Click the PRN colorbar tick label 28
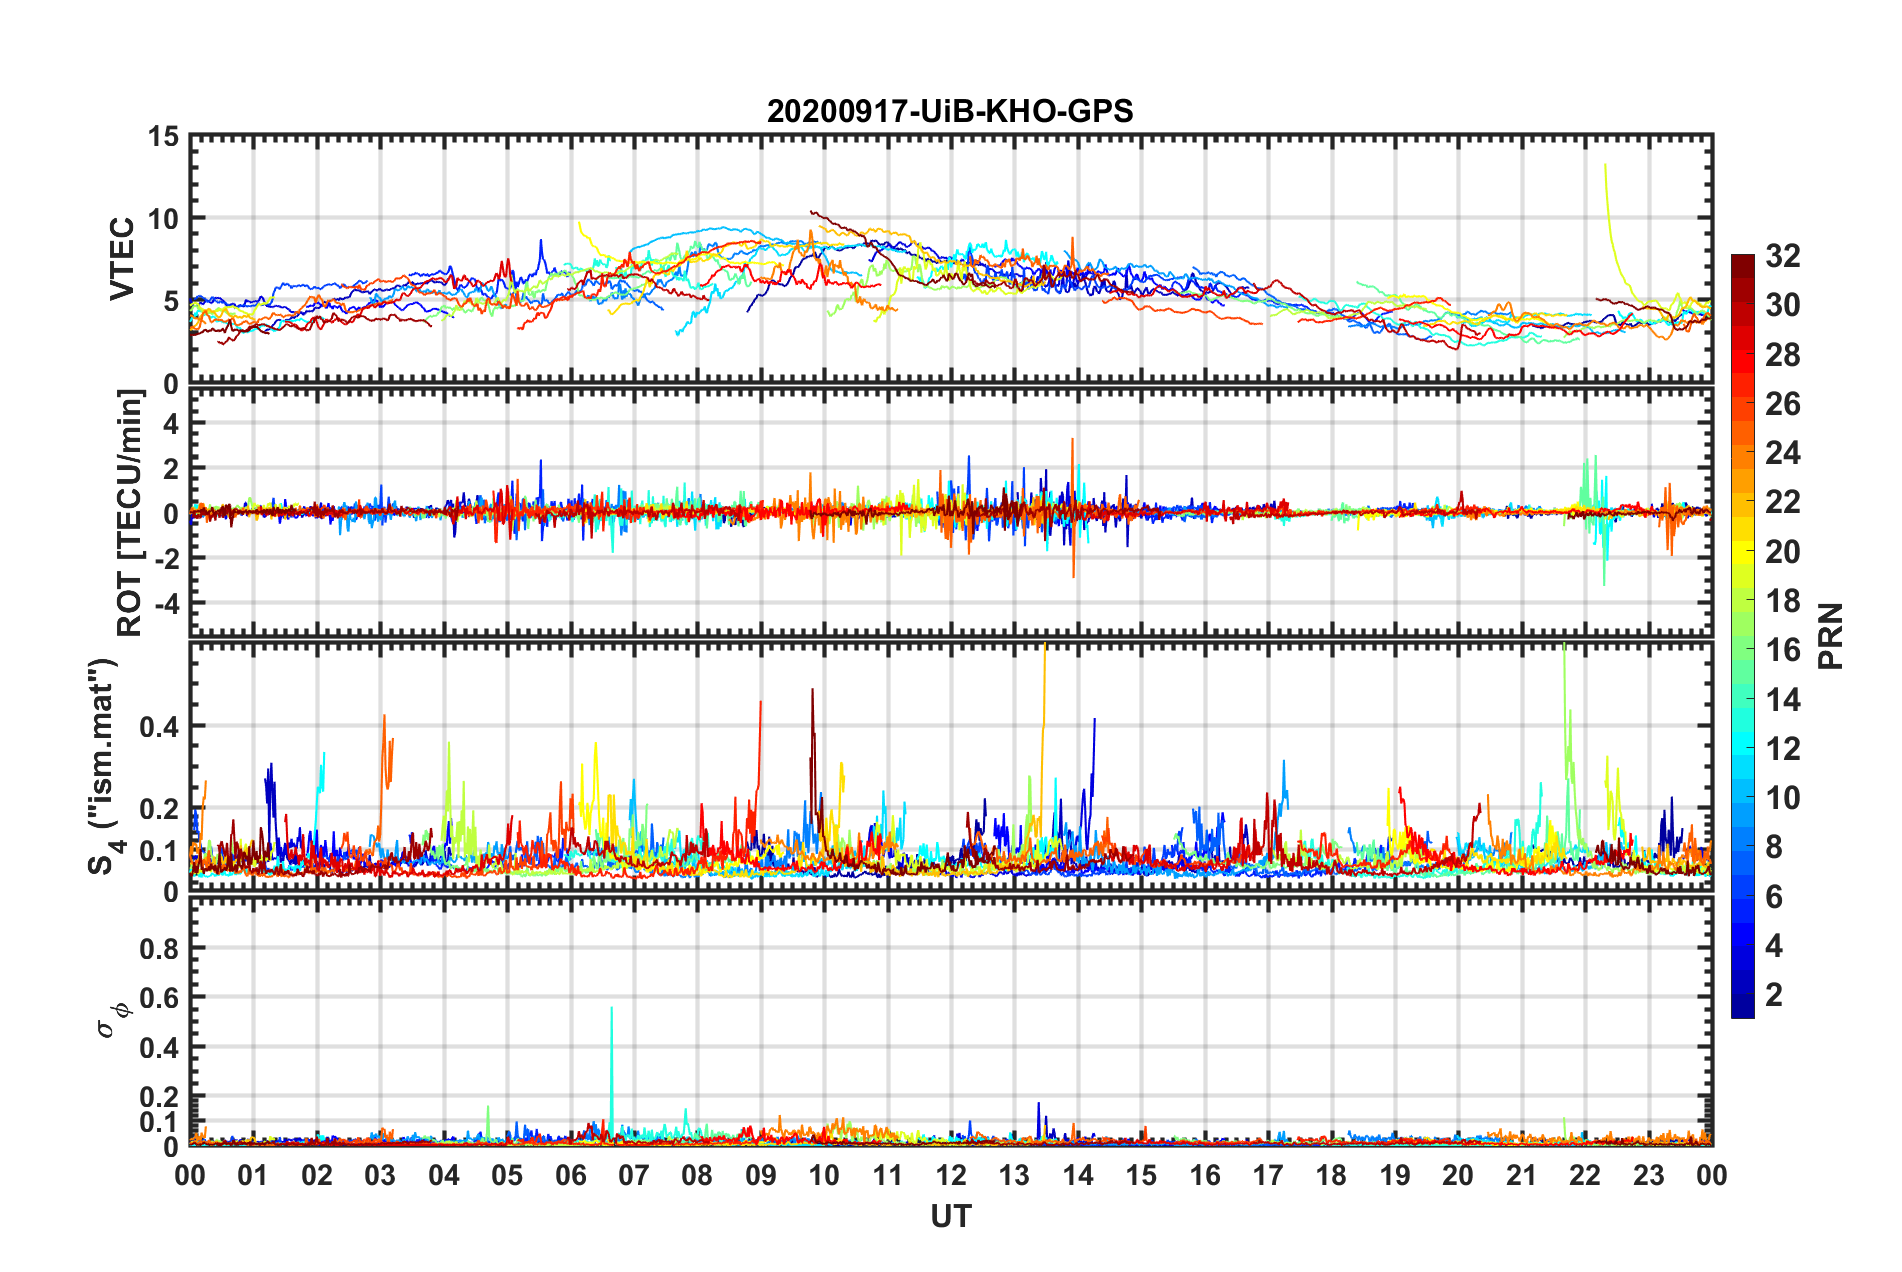Viewport: 1902px width, 1272px height. [x=1783, y=355]
